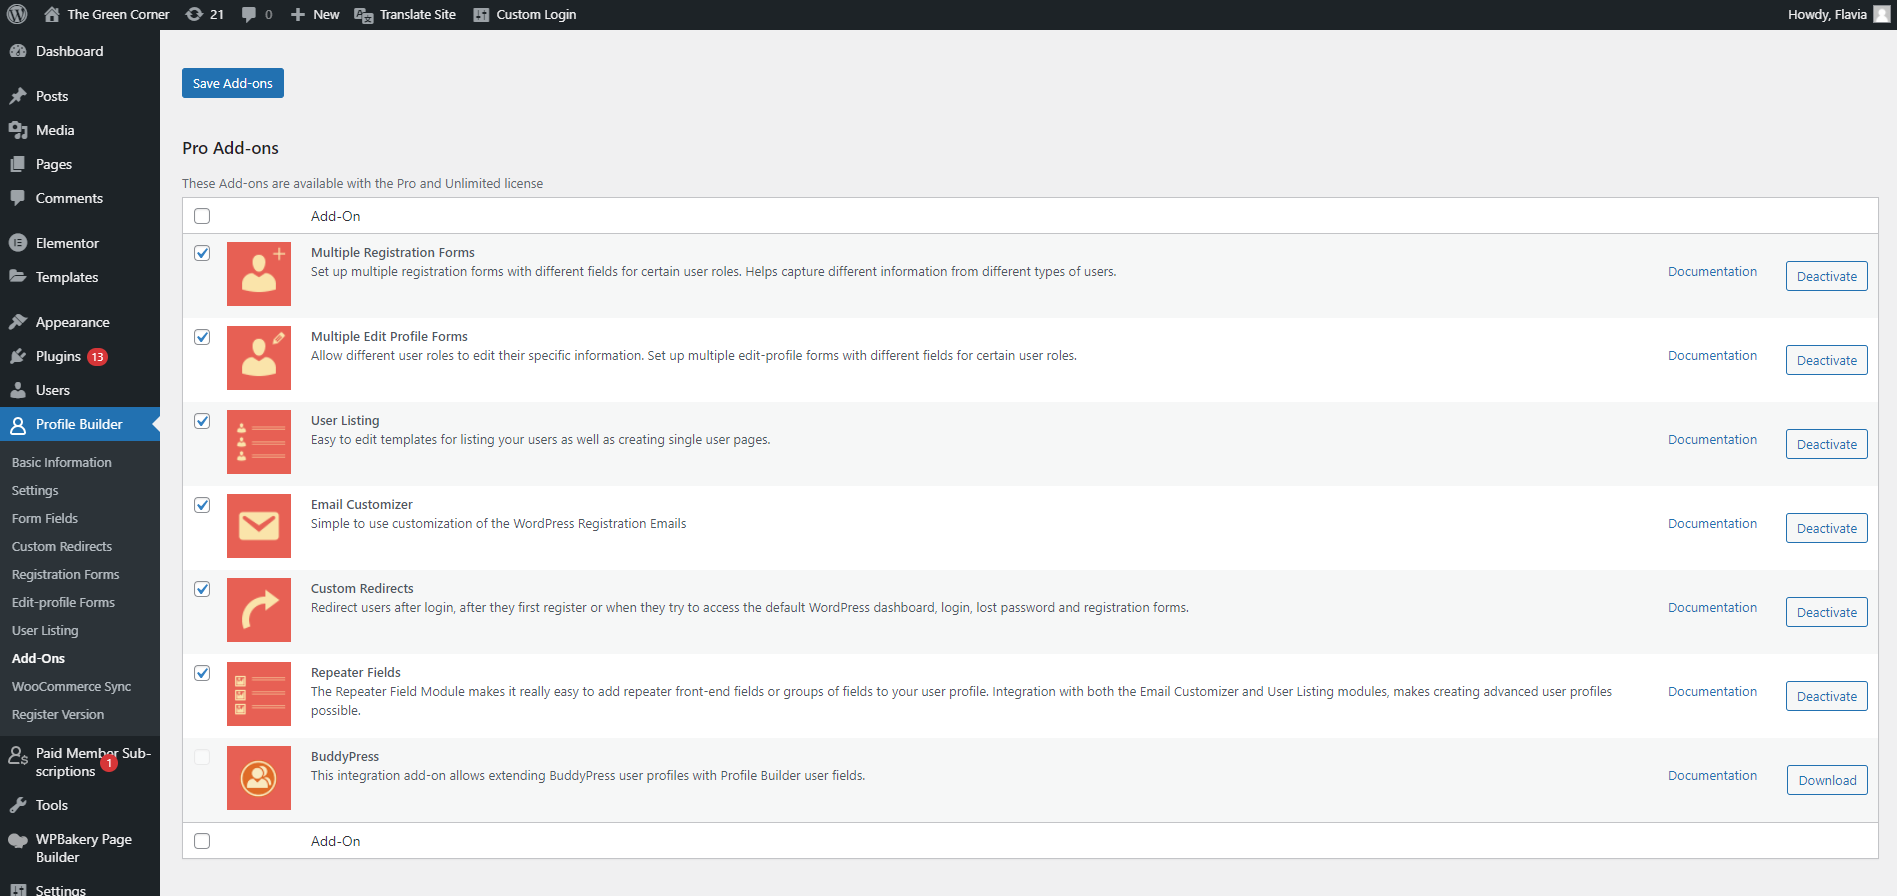This screenshot has width=1897, height=896.
Task: Open Comments in the sidebar
Action: click(x=80, y=198)
